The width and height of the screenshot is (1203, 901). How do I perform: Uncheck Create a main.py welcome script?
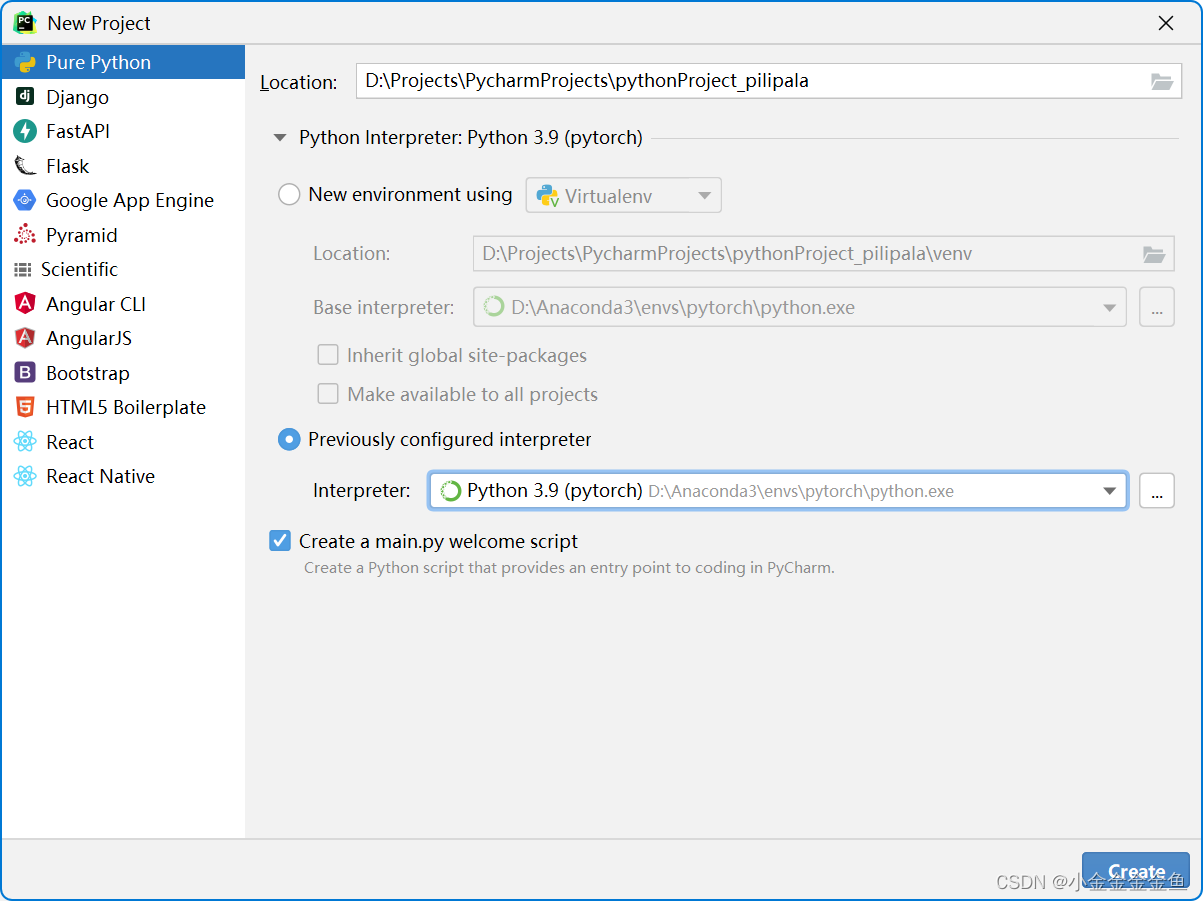(280, 541)
